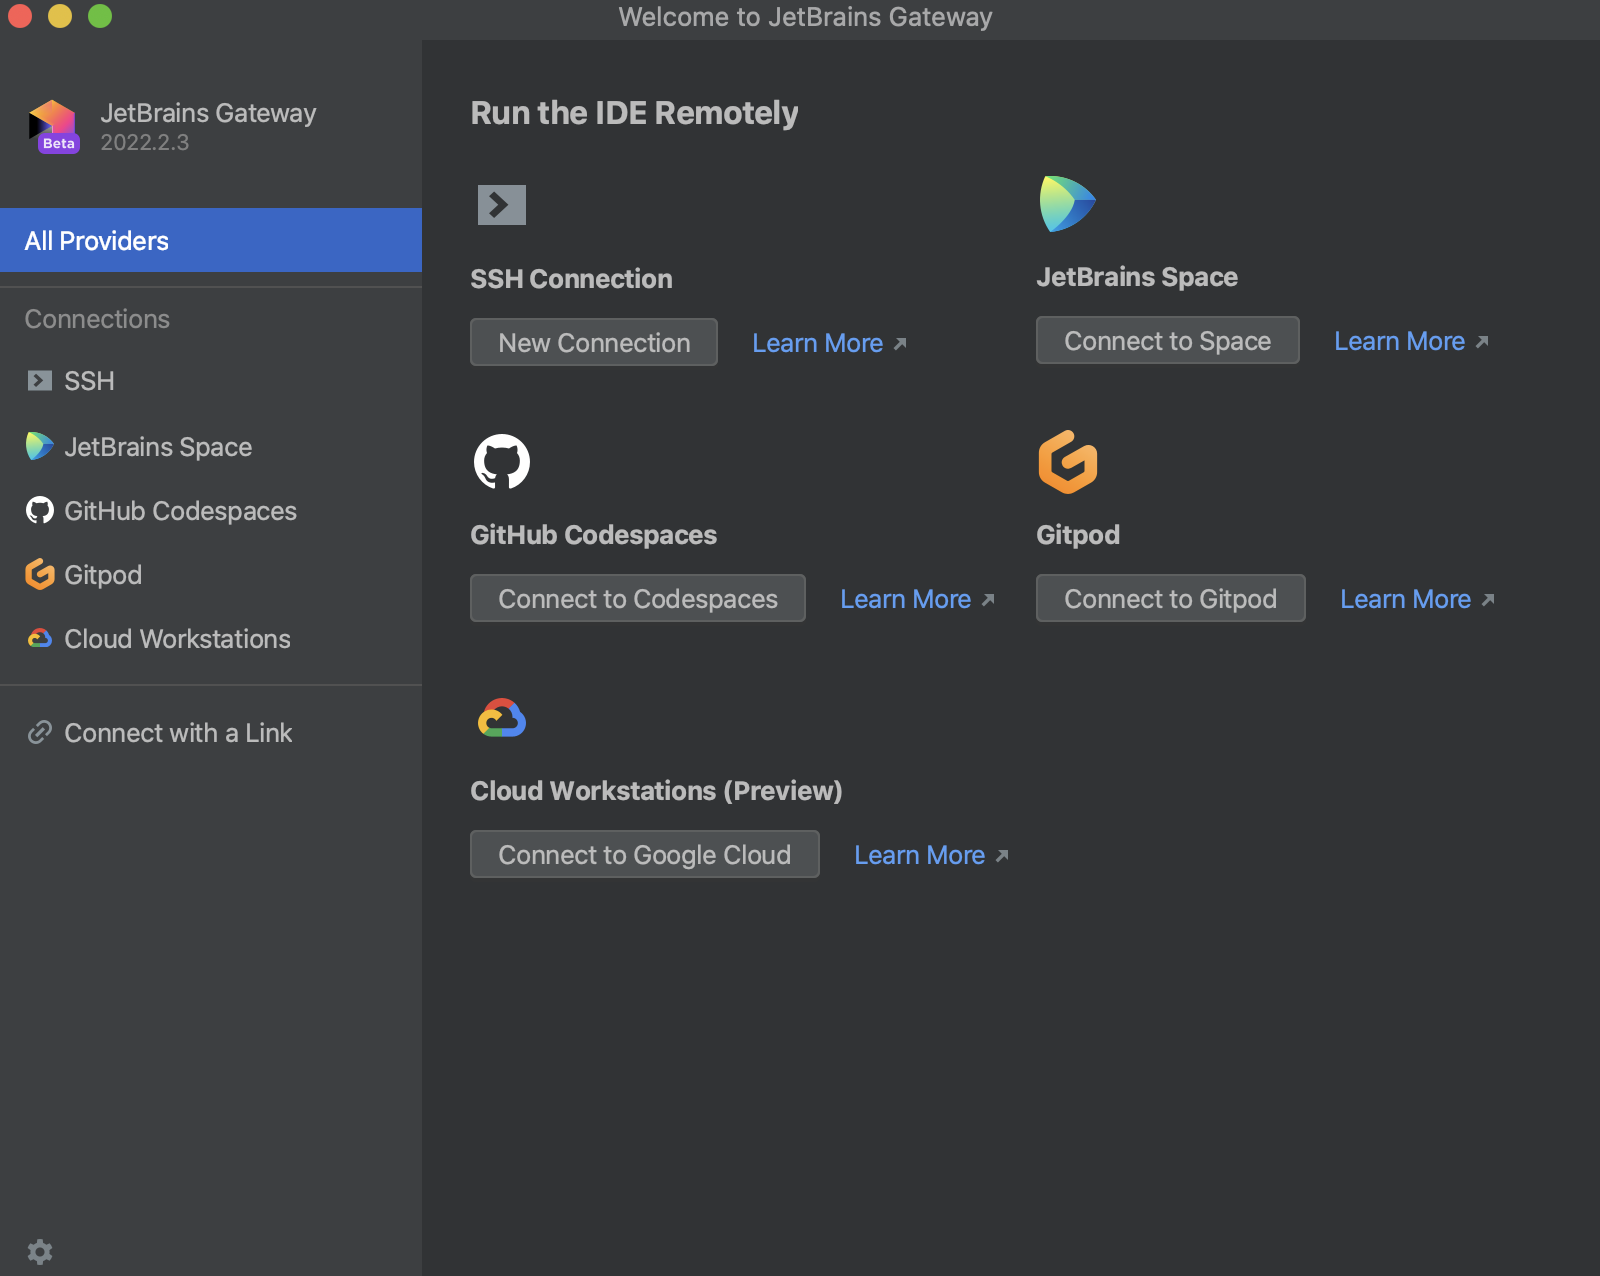
Task: Click the Gitpod icon in the sidebar
Action: [38, 575]
